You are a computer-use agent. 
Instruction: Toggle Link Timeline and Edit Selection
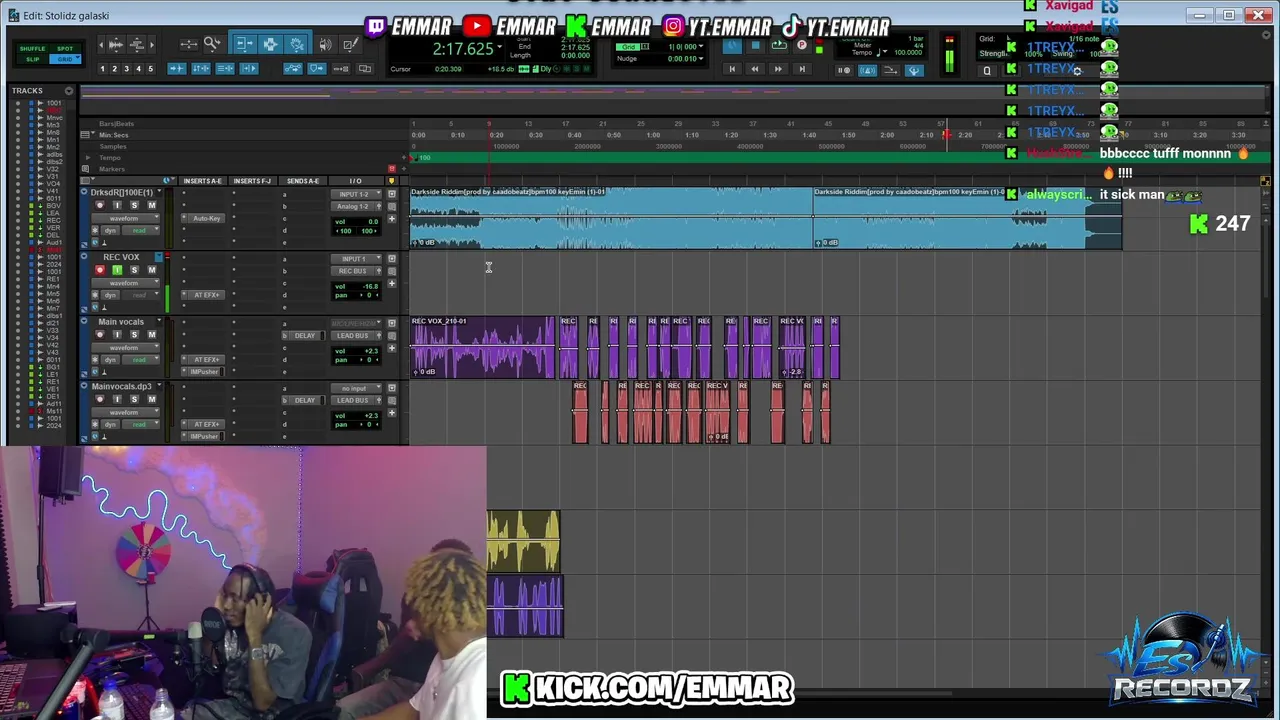pos(201,69)
